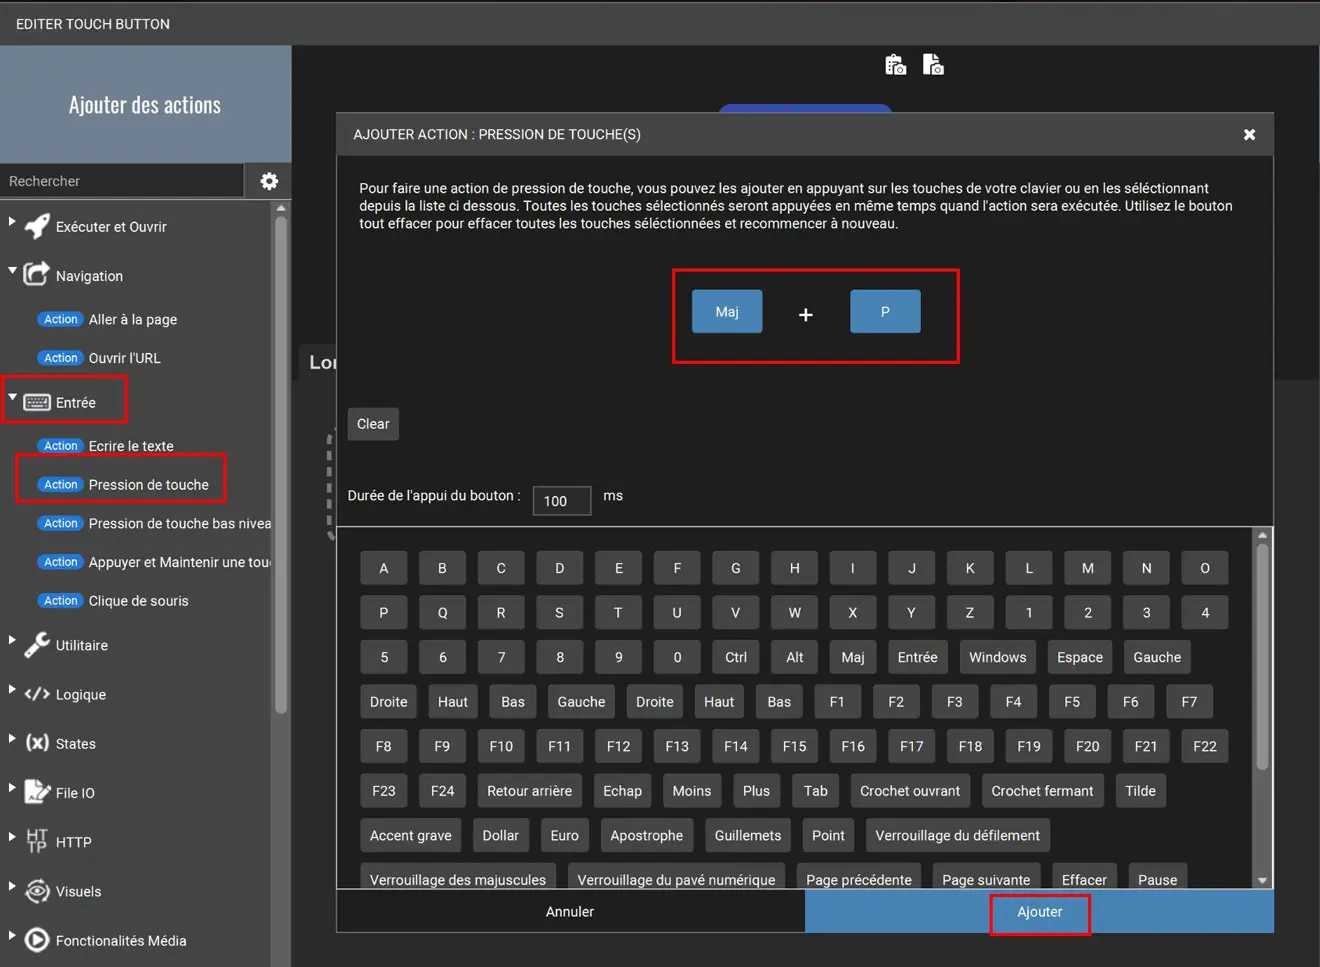This screenshot has height=967, width=1320.
Task: Select the Ctrl key
Action: coord(736,657)
